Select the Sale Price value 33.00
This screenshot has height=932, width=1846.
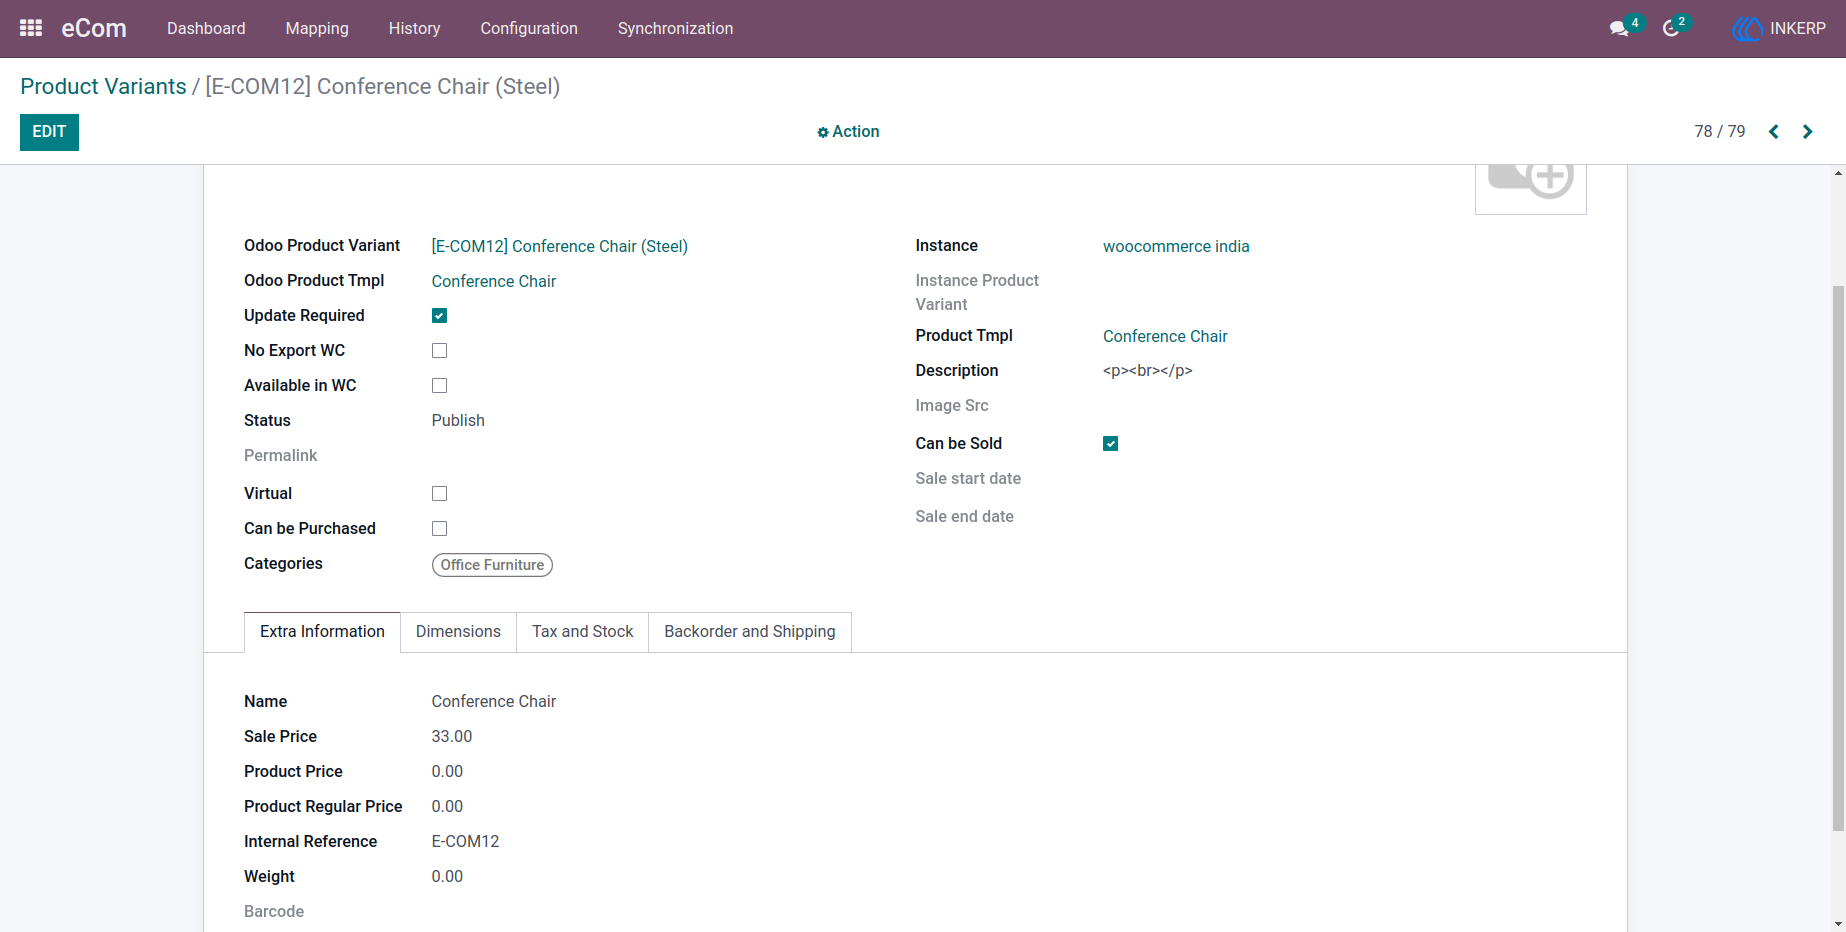451,737
